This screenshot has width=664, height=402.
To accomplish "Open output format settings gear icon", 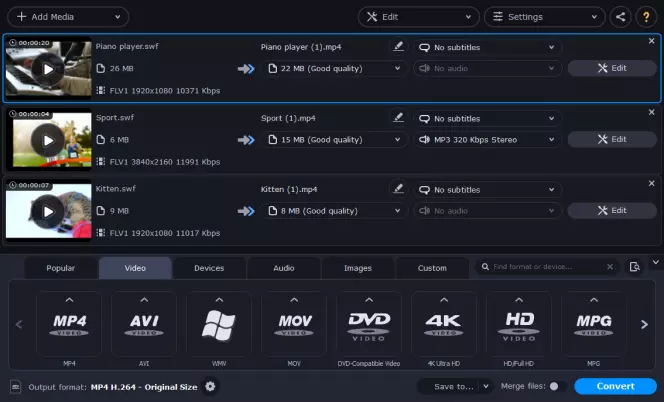I will click(210, 386).
